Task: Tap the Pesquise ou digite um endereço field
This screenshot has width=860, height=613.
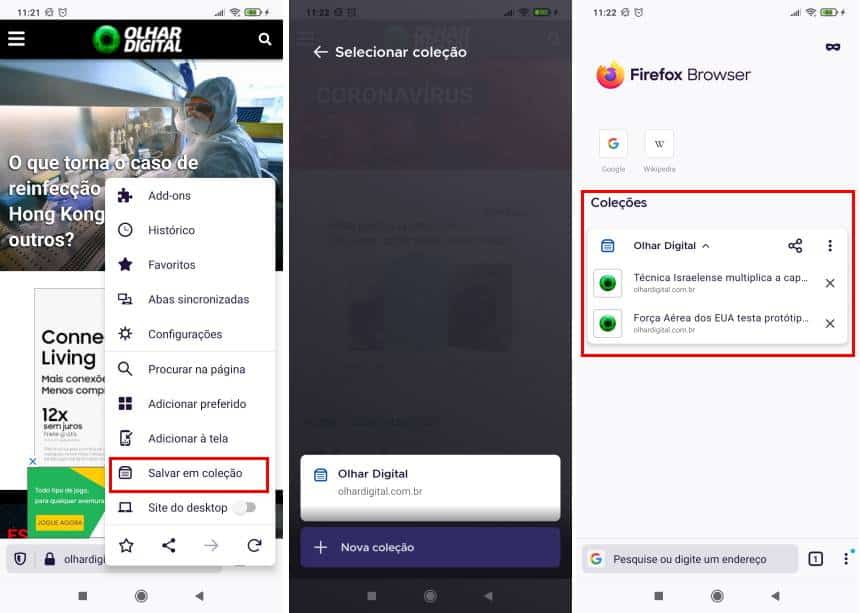Action: coord(689,559)
